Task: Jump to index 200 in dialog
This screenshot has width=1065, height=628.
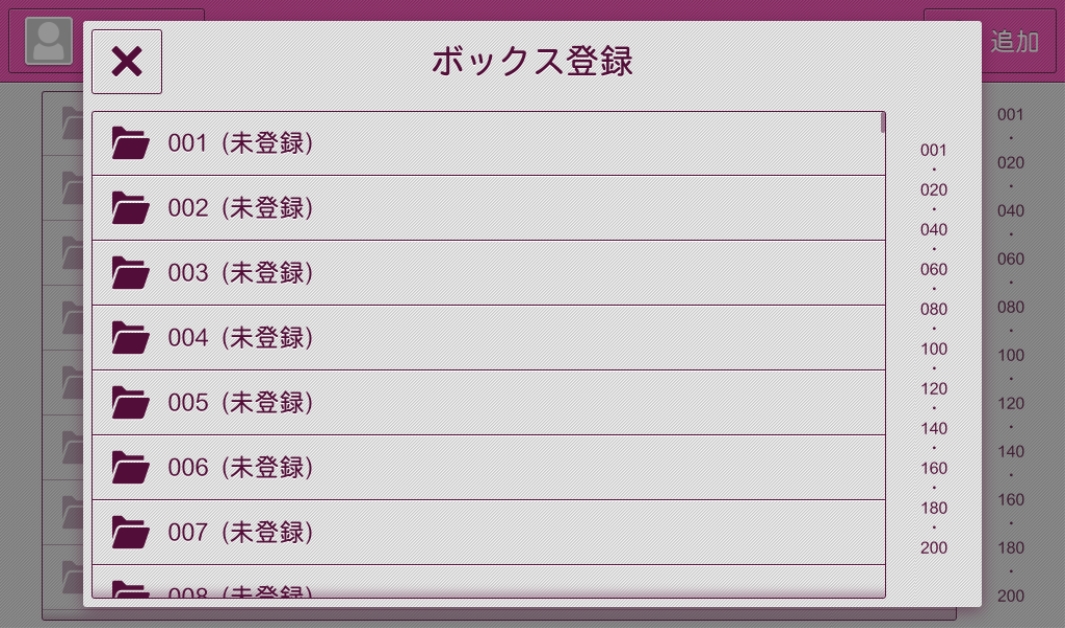Action: [x=933, y=547]
